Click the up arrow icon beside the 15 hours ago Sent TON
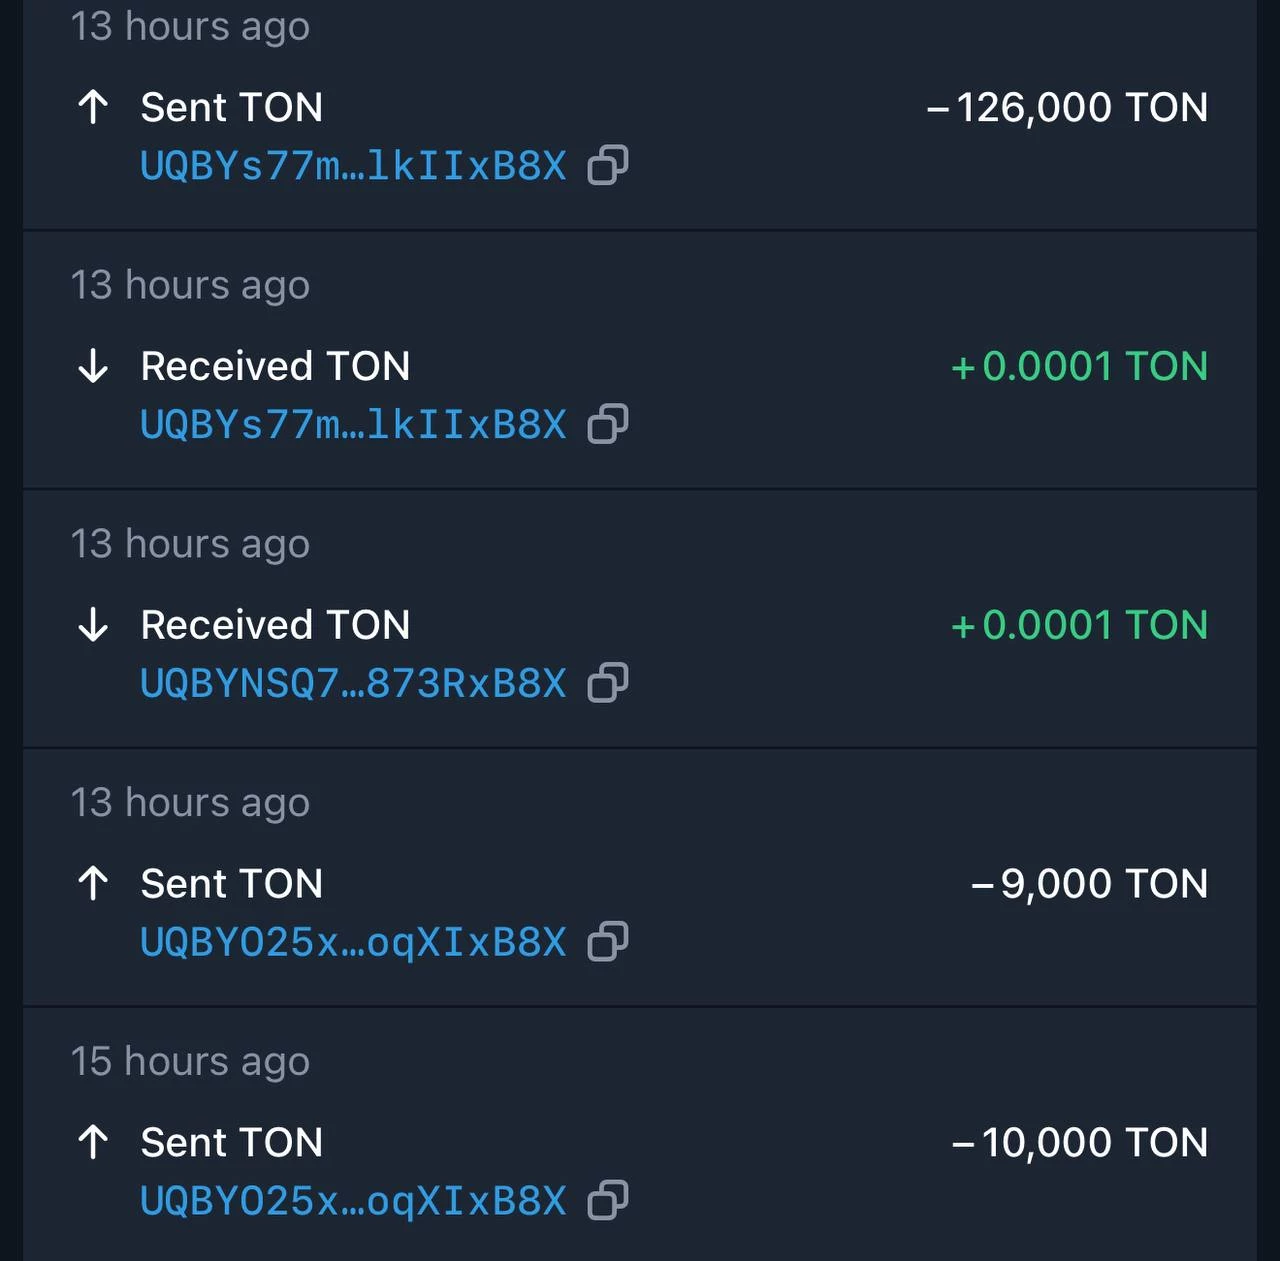This screenshot has width=1280, height=1261. coord(92,1141)
